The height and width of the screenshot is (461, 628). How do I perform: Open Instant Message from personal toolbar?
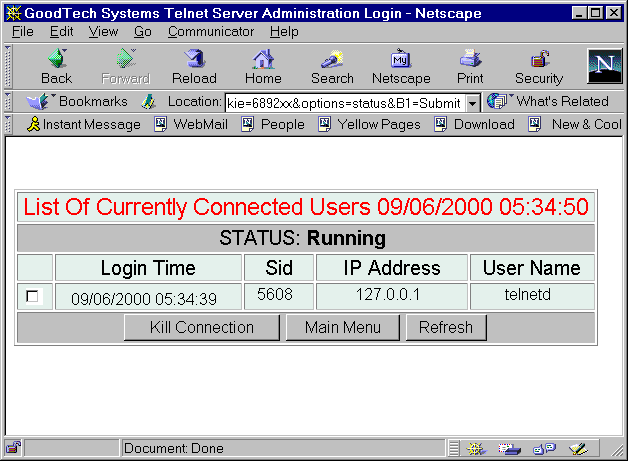[83, 125]
